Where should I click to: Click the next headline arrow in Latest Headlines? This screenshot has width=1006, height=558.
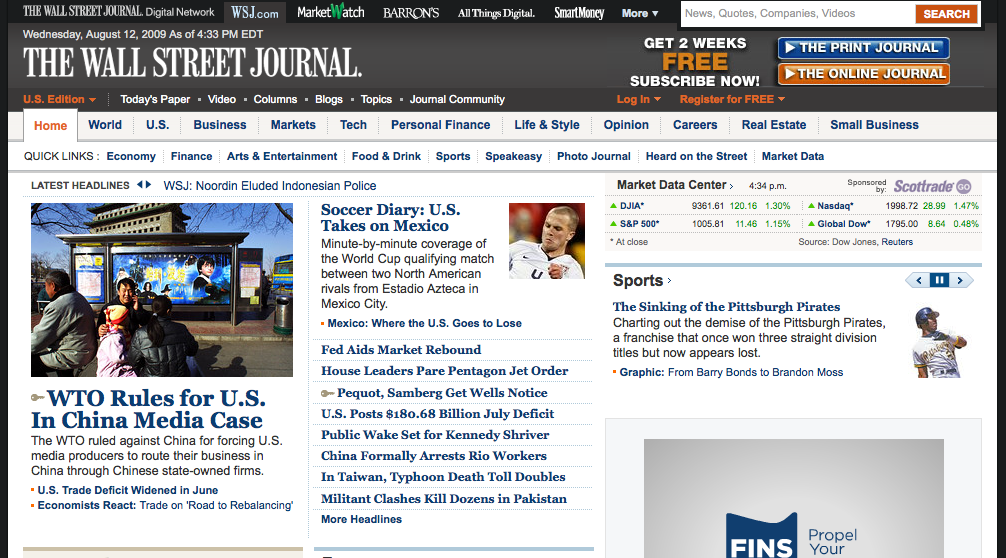point(148,185)
